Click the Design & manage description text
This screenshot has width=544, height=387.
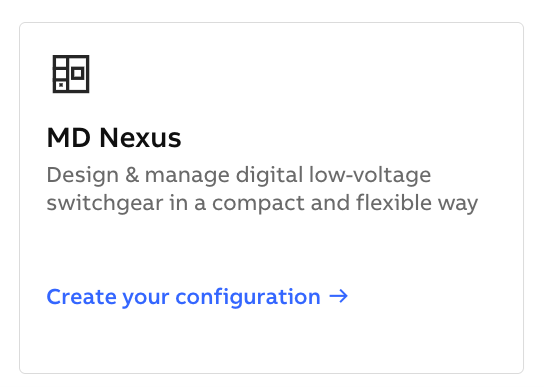[262, 188]
